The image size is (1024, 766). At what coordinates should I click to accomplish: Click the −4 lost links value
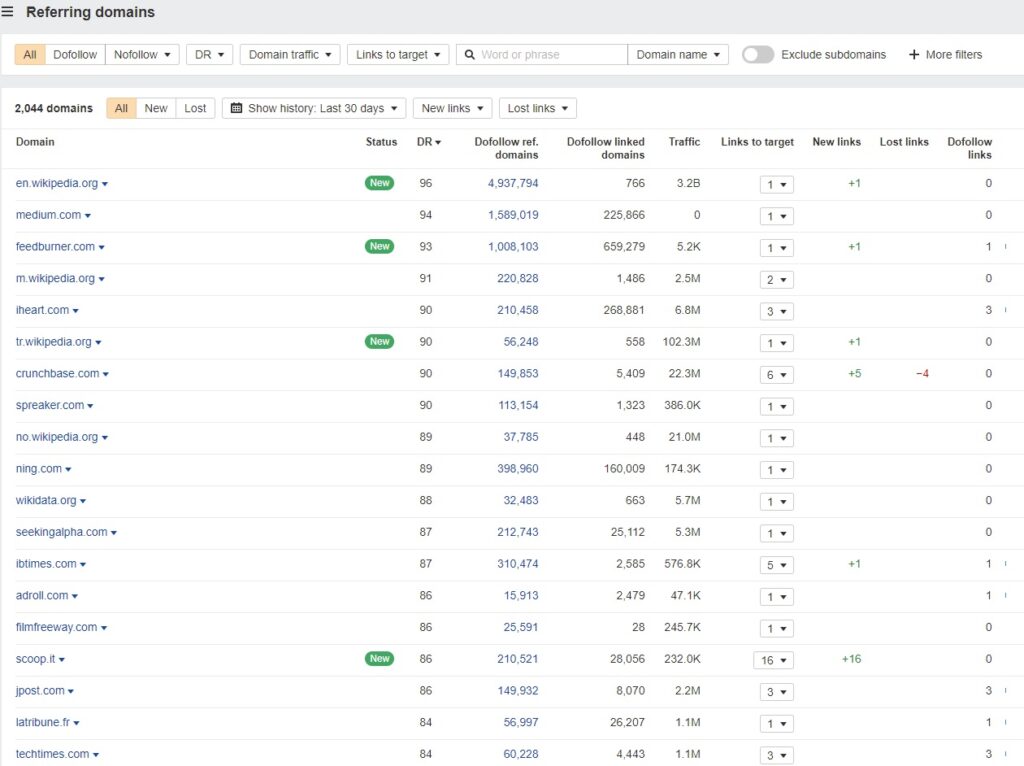(x=921, y=374)
